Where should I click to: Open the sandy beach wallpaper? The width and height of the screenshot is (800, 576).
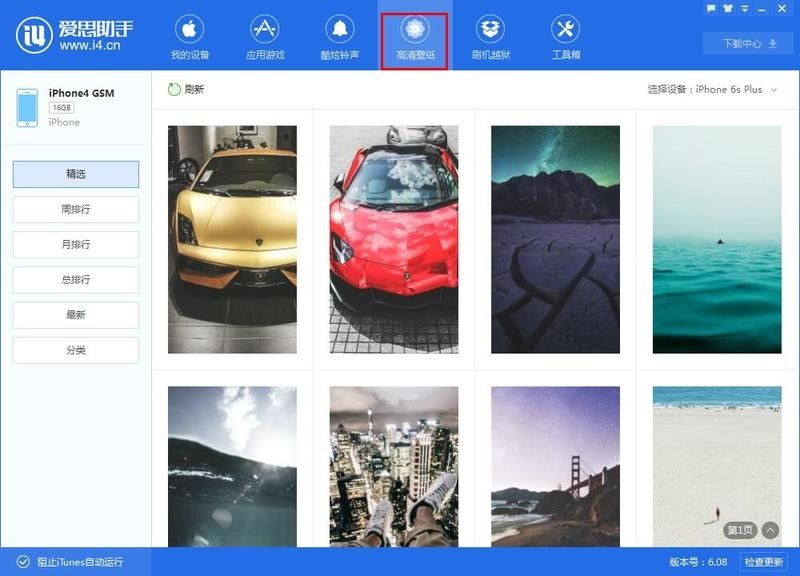[x=717, y=466]
